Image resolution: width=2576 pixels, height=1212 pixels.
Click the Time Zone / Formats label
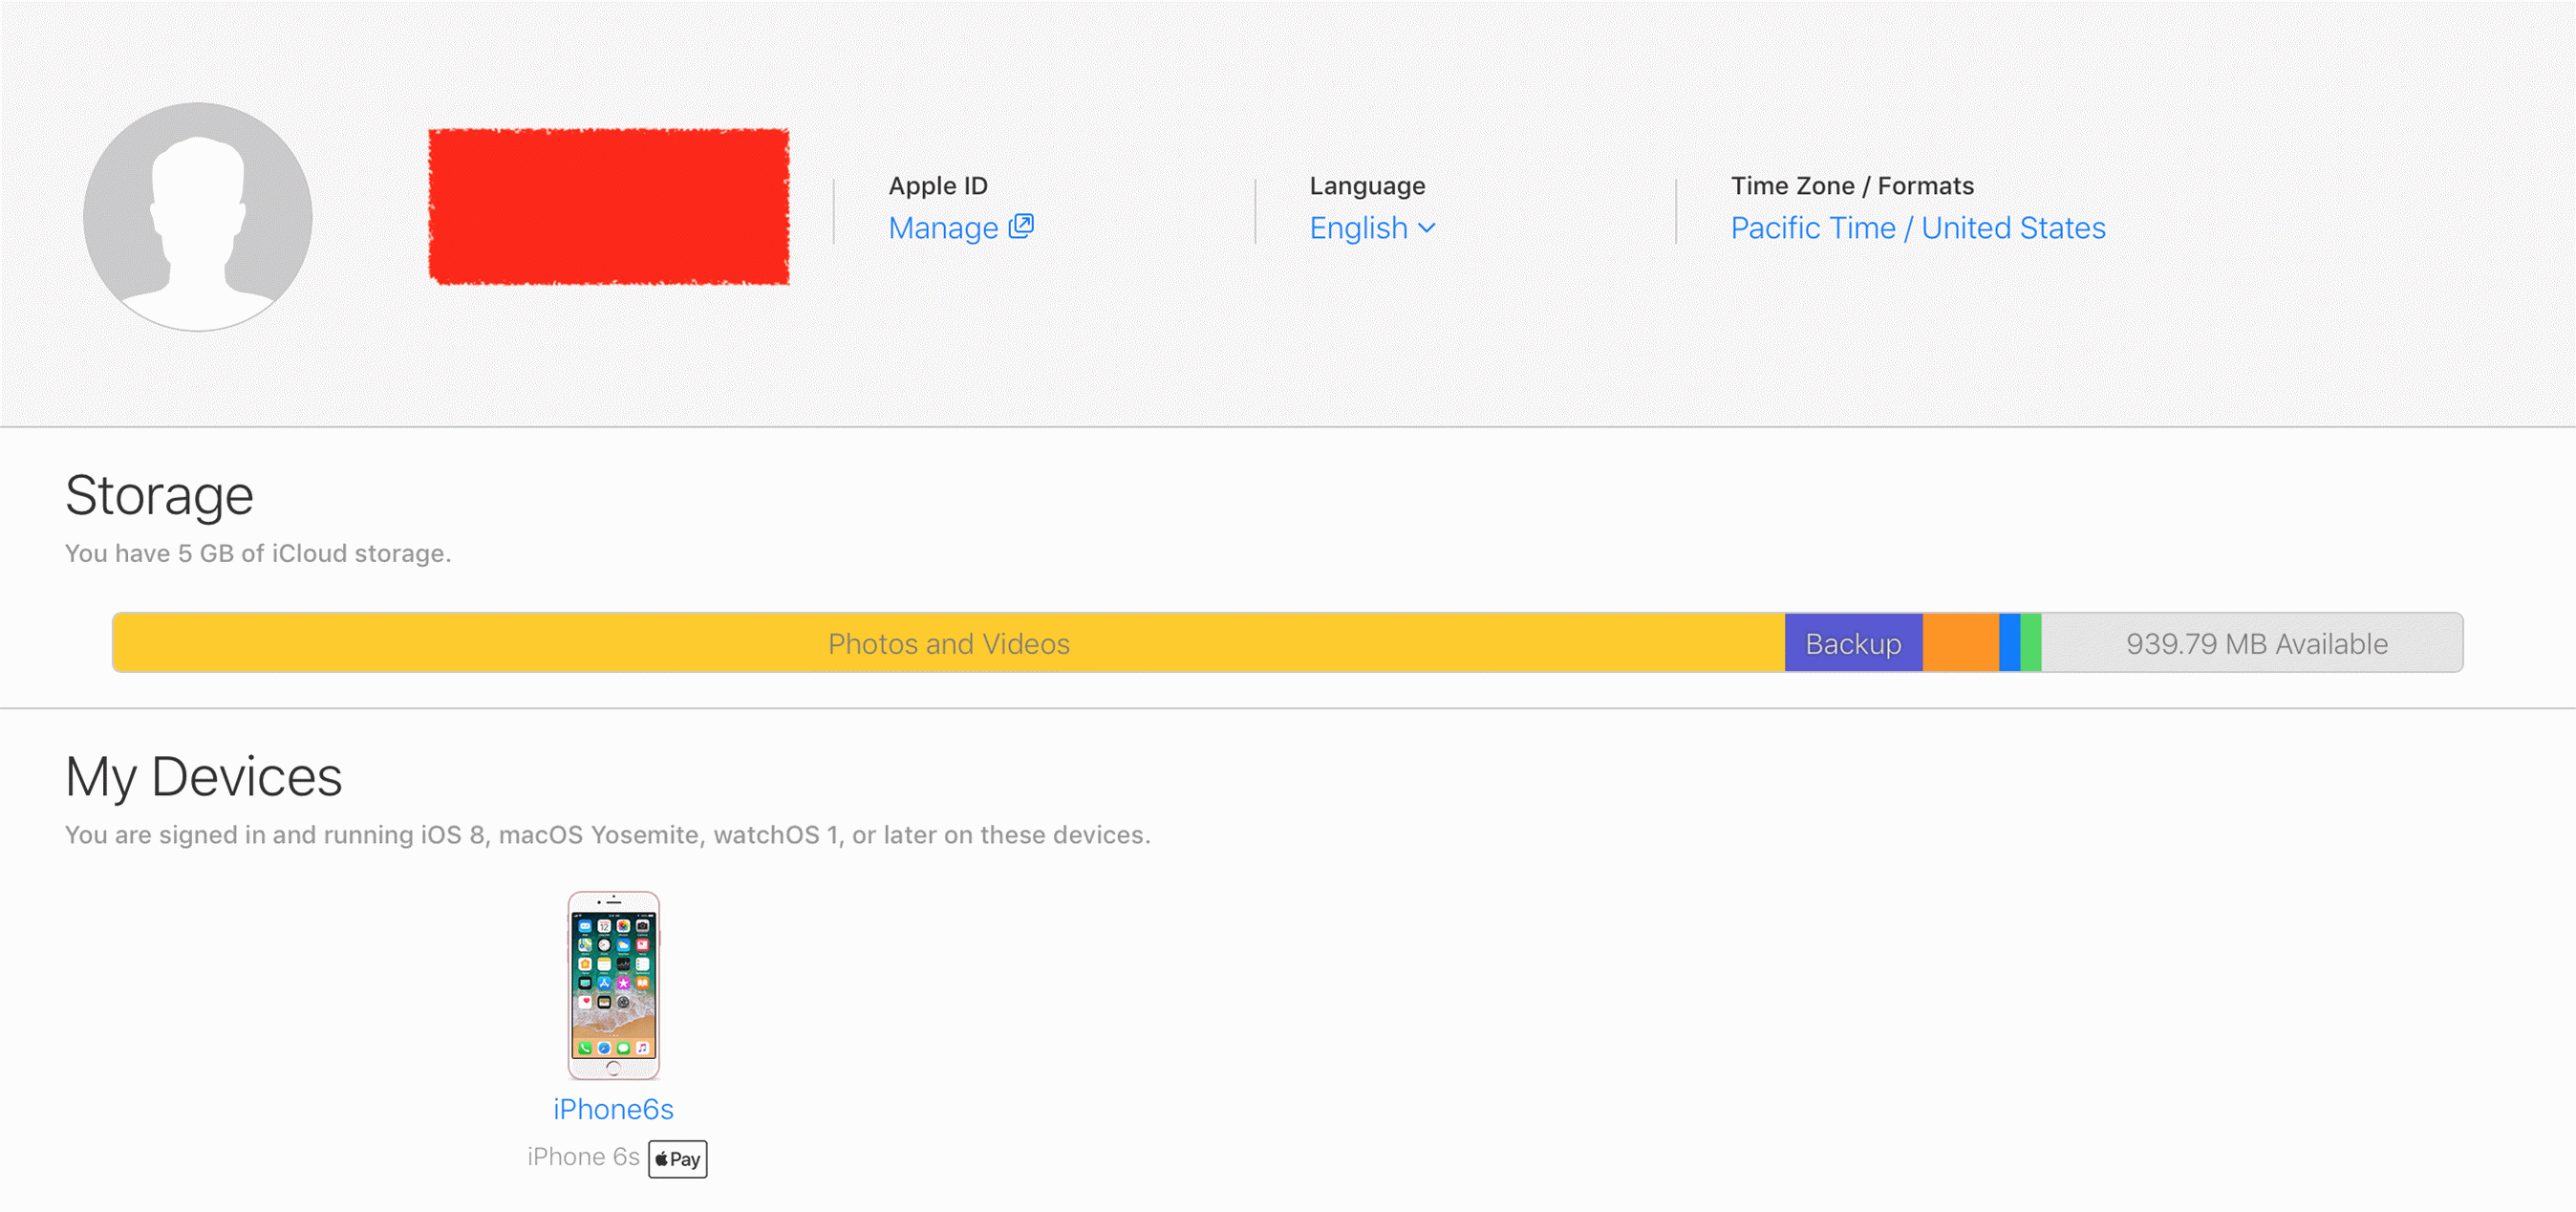(x=1852, y=186)
